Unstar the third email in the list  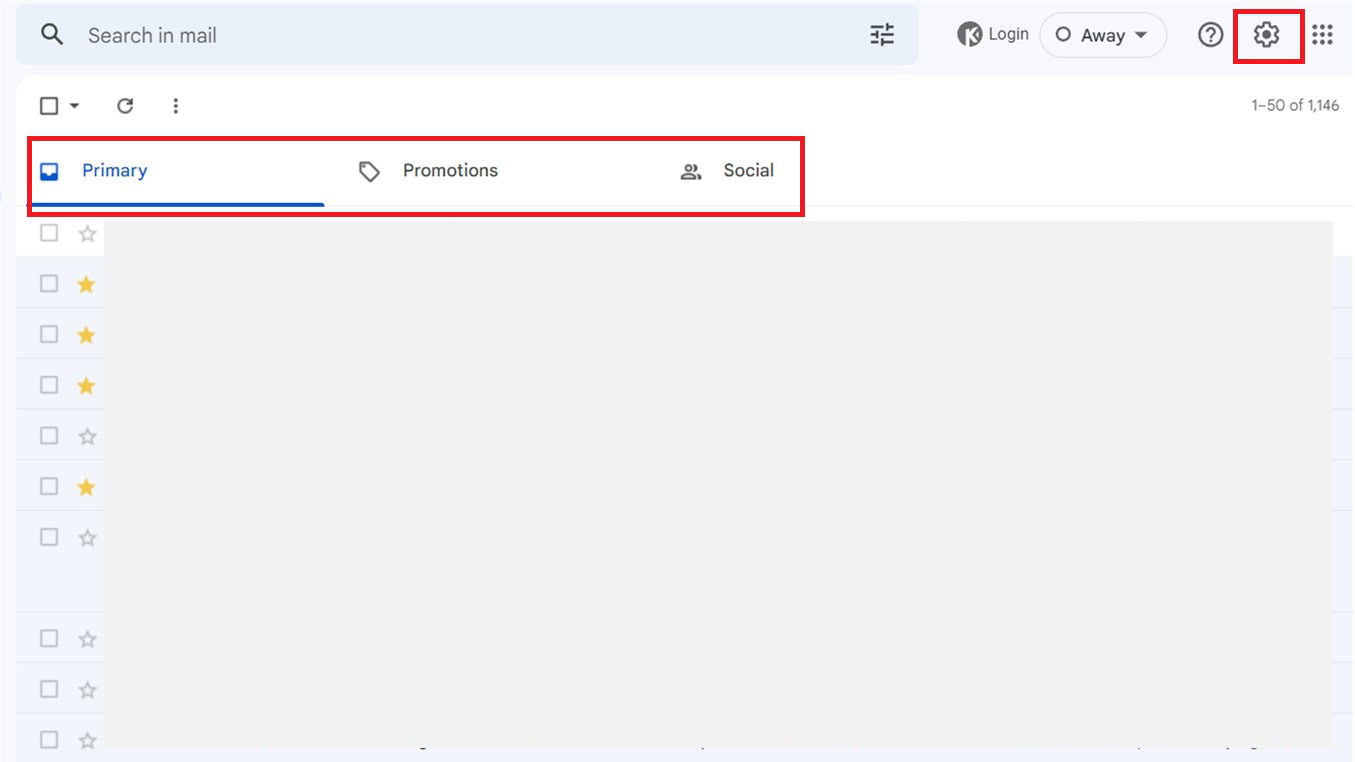point(87,334)
